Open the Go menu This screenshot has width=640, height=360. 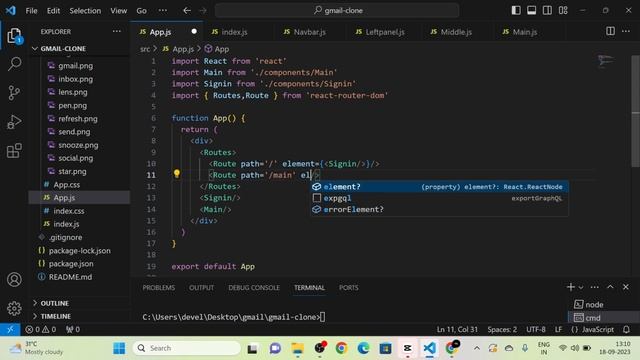[x=142, y=11]
